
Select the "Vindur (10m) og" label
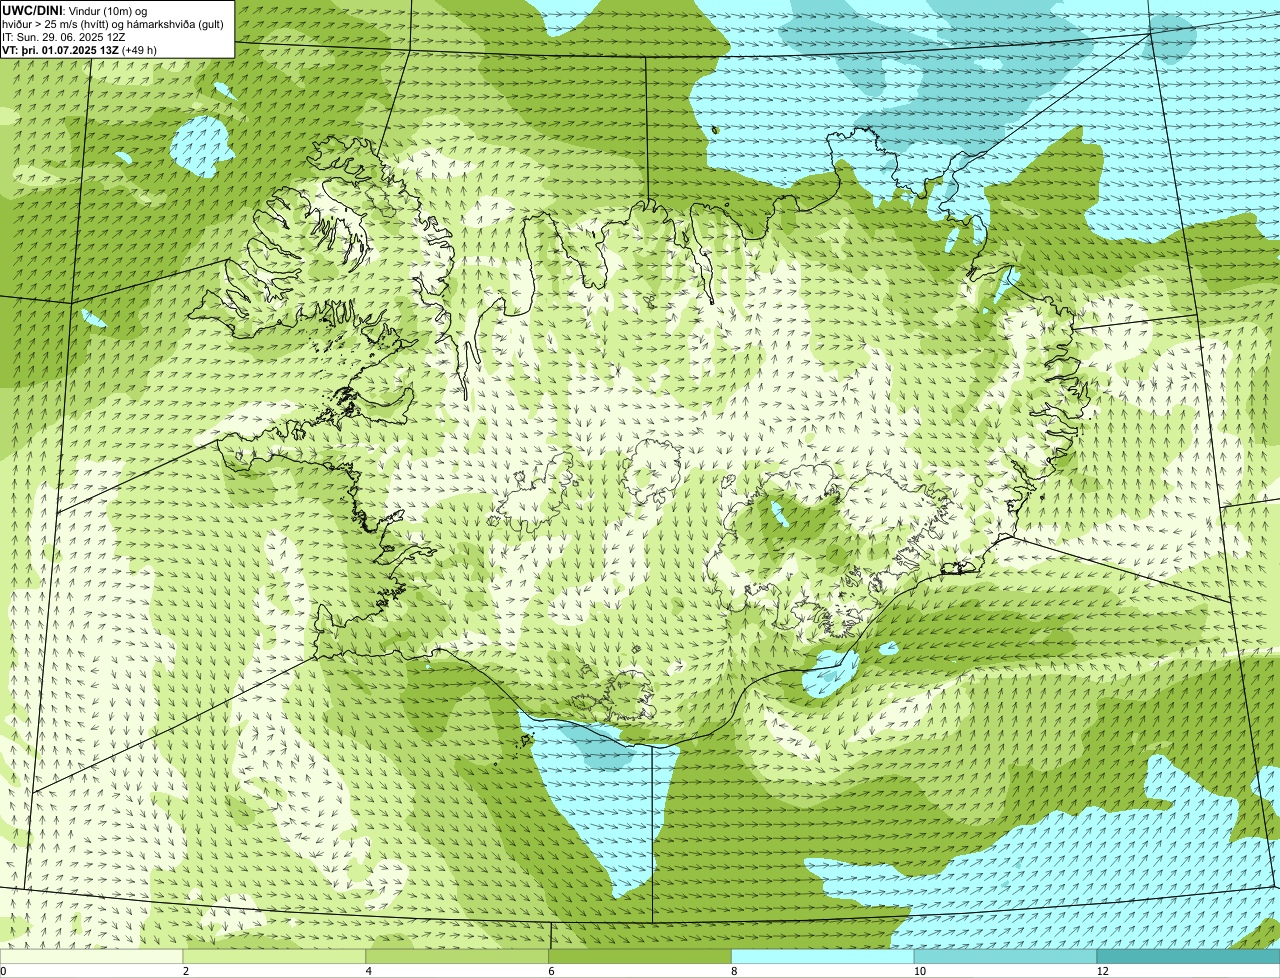click(107, 11)
